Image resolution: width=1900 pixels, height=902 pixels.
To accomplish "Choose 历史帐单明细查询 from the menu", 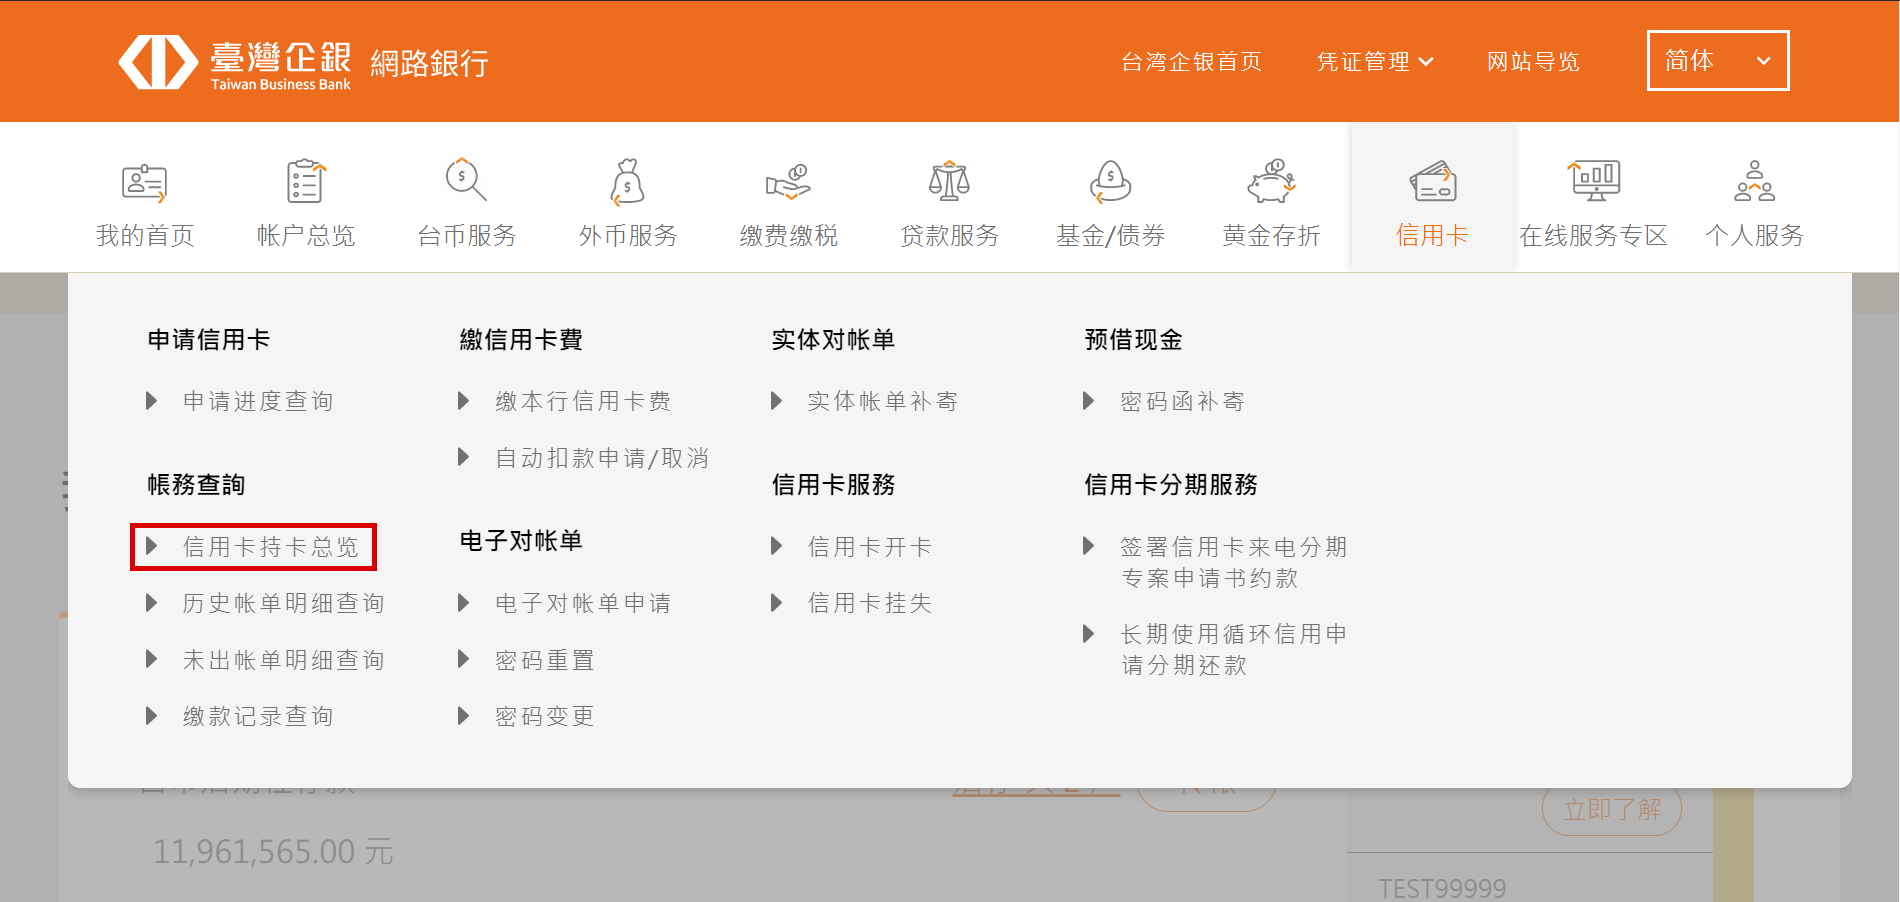I will click(x=283, y=603).
